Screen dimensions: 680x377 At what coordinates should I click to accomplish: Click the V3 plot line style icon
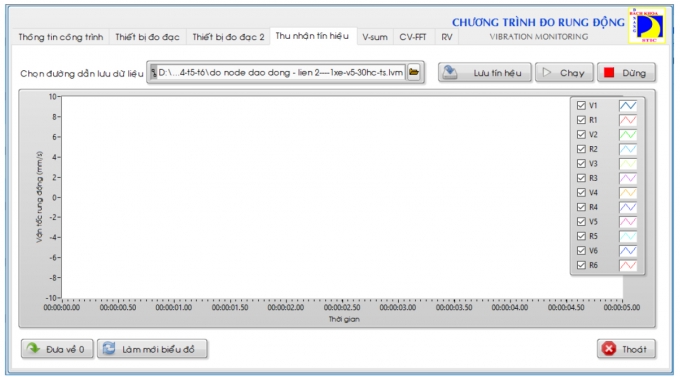[x=628, y=164]
